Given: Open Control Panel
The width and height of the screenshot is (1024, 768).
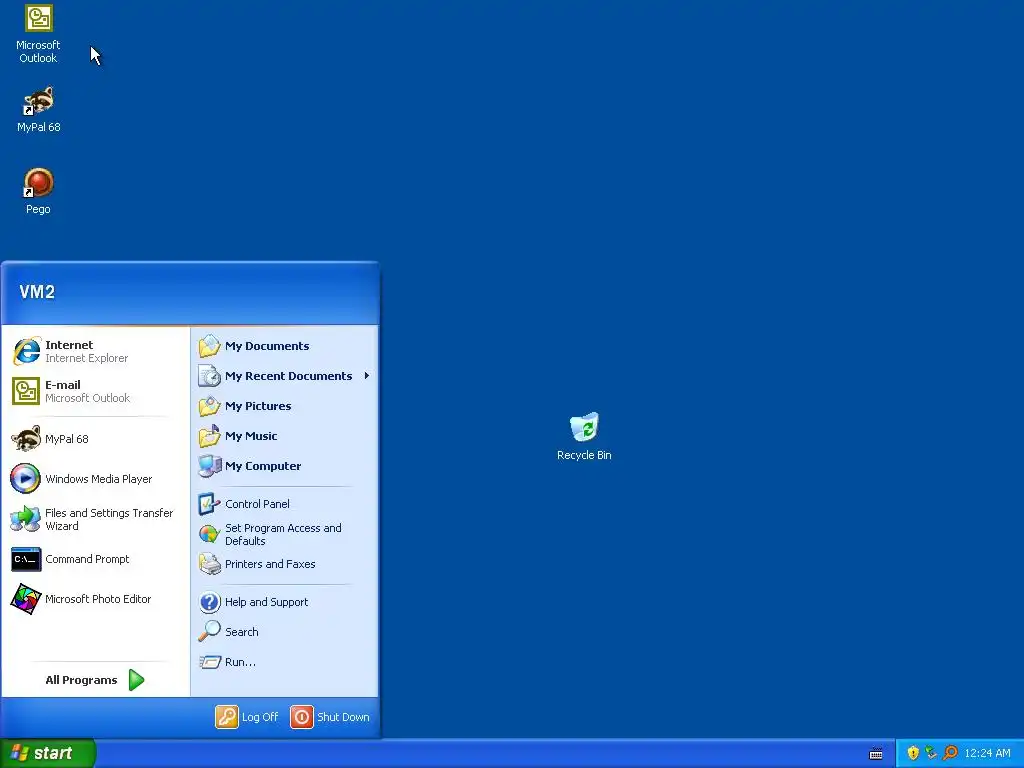Looking at the screenshot, I should (x=285, y=504).
